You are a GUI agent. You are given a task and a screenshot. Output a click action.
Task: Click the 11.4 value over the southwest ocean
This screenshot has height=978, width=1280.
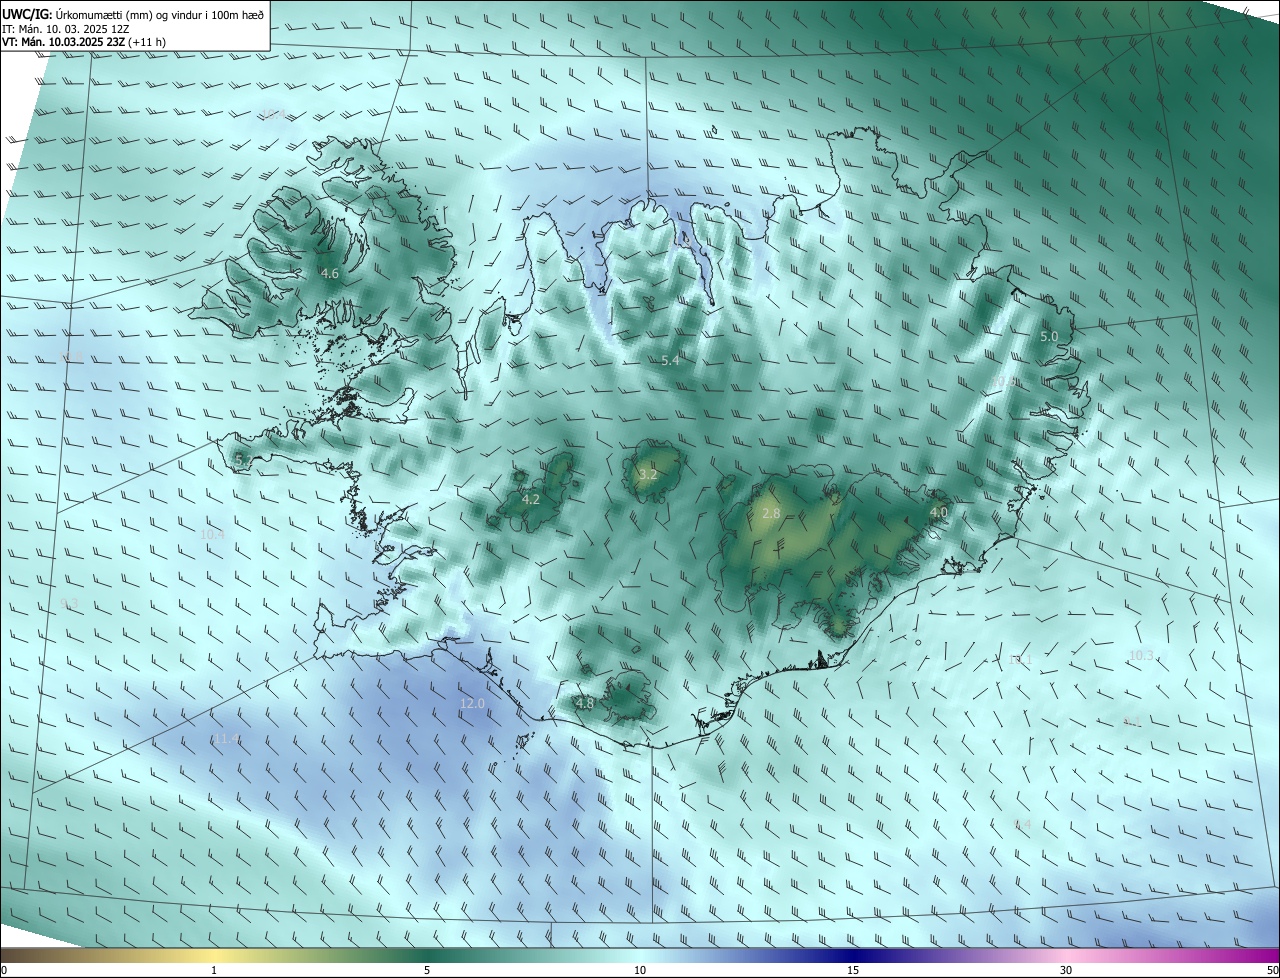pyautogui.click(x=226, y=739)
